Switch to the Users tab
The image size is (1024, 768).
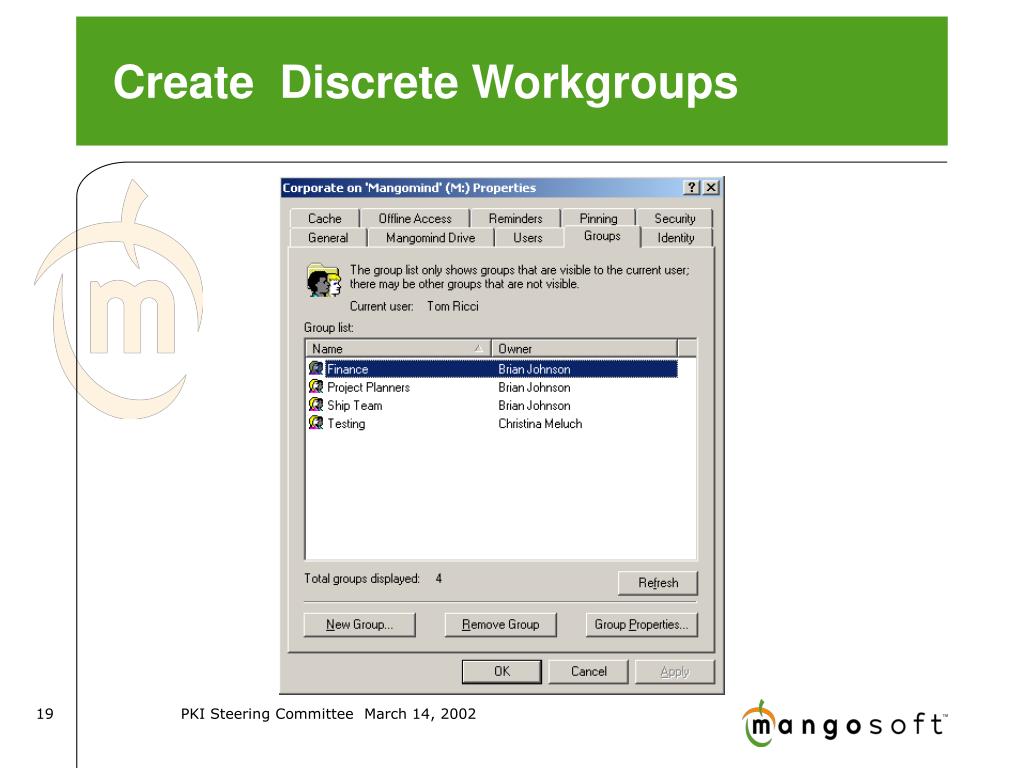pos(528,238)
